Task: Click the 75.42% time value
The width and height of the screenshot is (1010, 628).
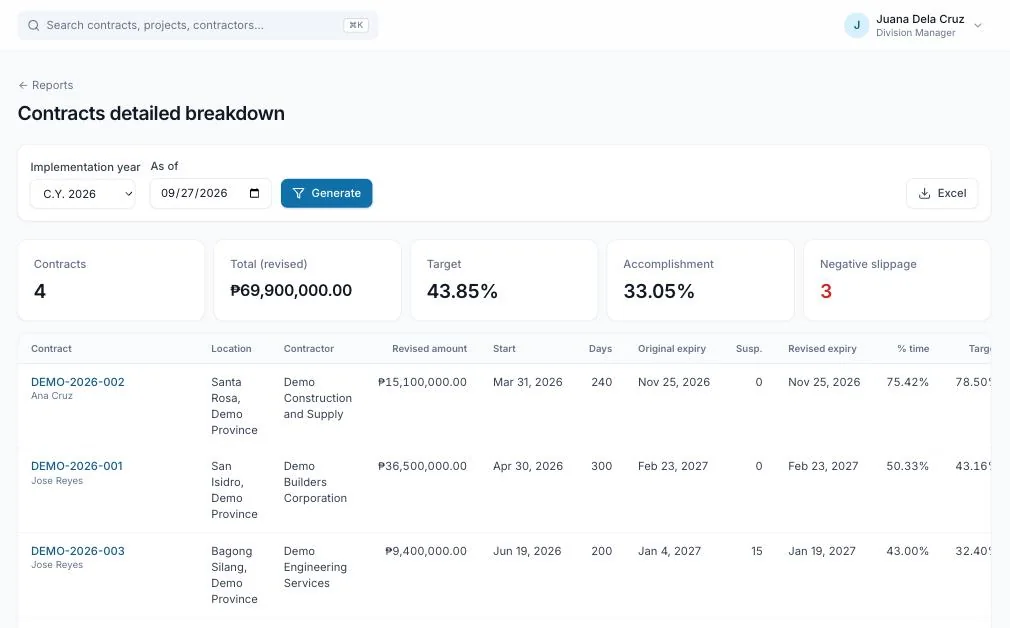Action: click(908, 382)
